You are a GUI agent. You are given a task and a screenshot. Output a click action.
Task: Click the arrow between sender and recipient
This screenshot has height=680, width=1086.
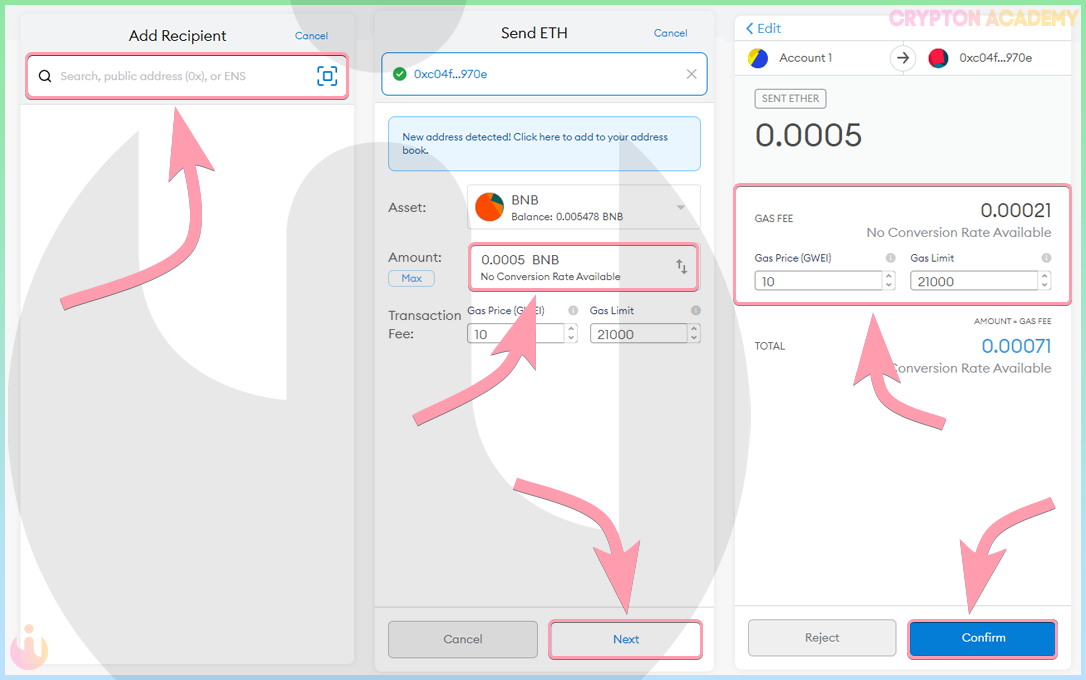(x=902, y=58)
